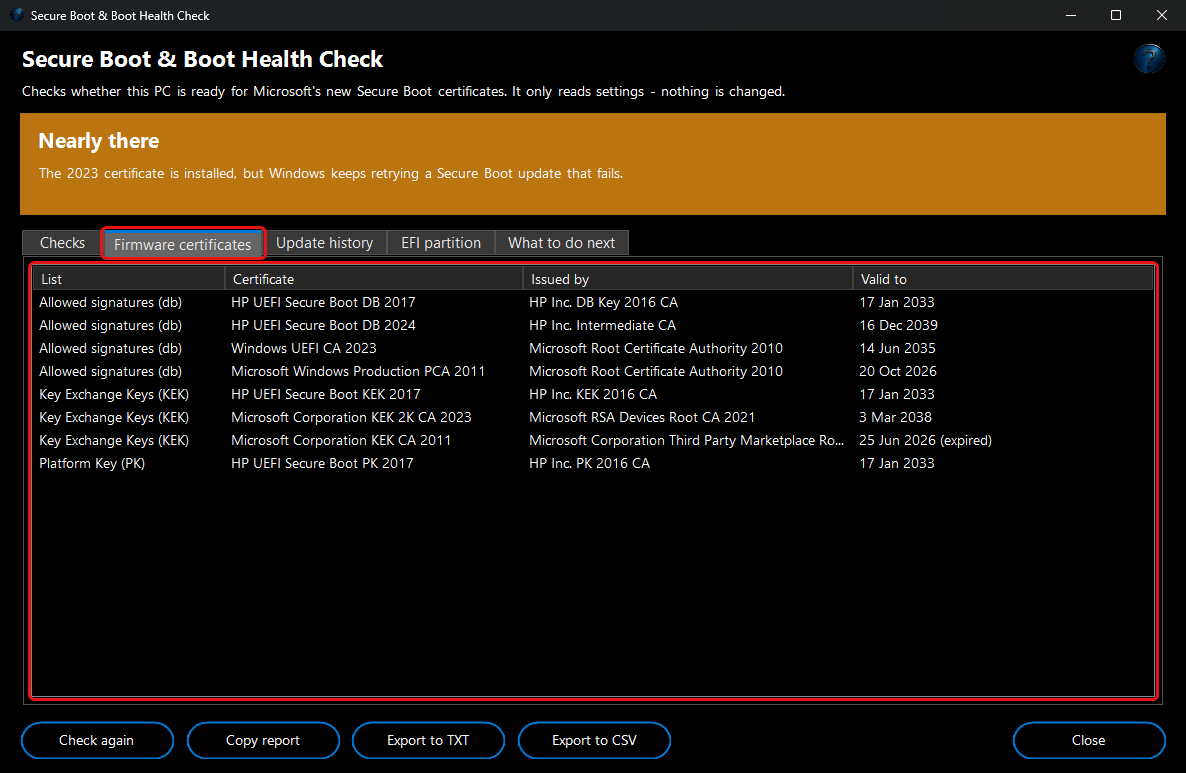This screenshot has height=773, width=1186.
Task: Click the 16 Dec 2039 validity date
Action: pos(898,325)
